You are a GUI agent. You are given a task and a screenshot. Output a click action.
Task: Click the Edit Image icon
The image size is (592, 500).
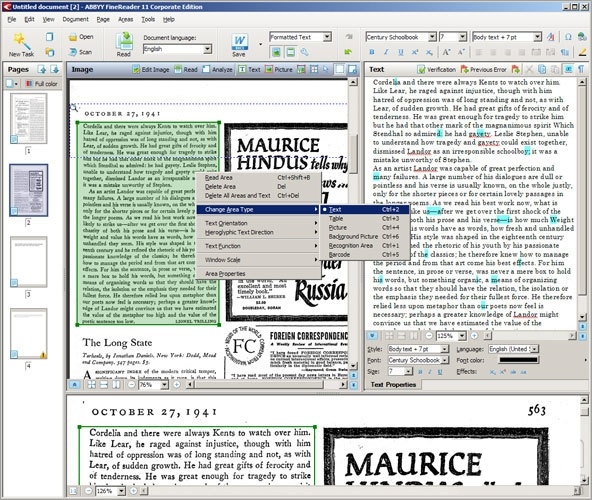tap(136, 69)
